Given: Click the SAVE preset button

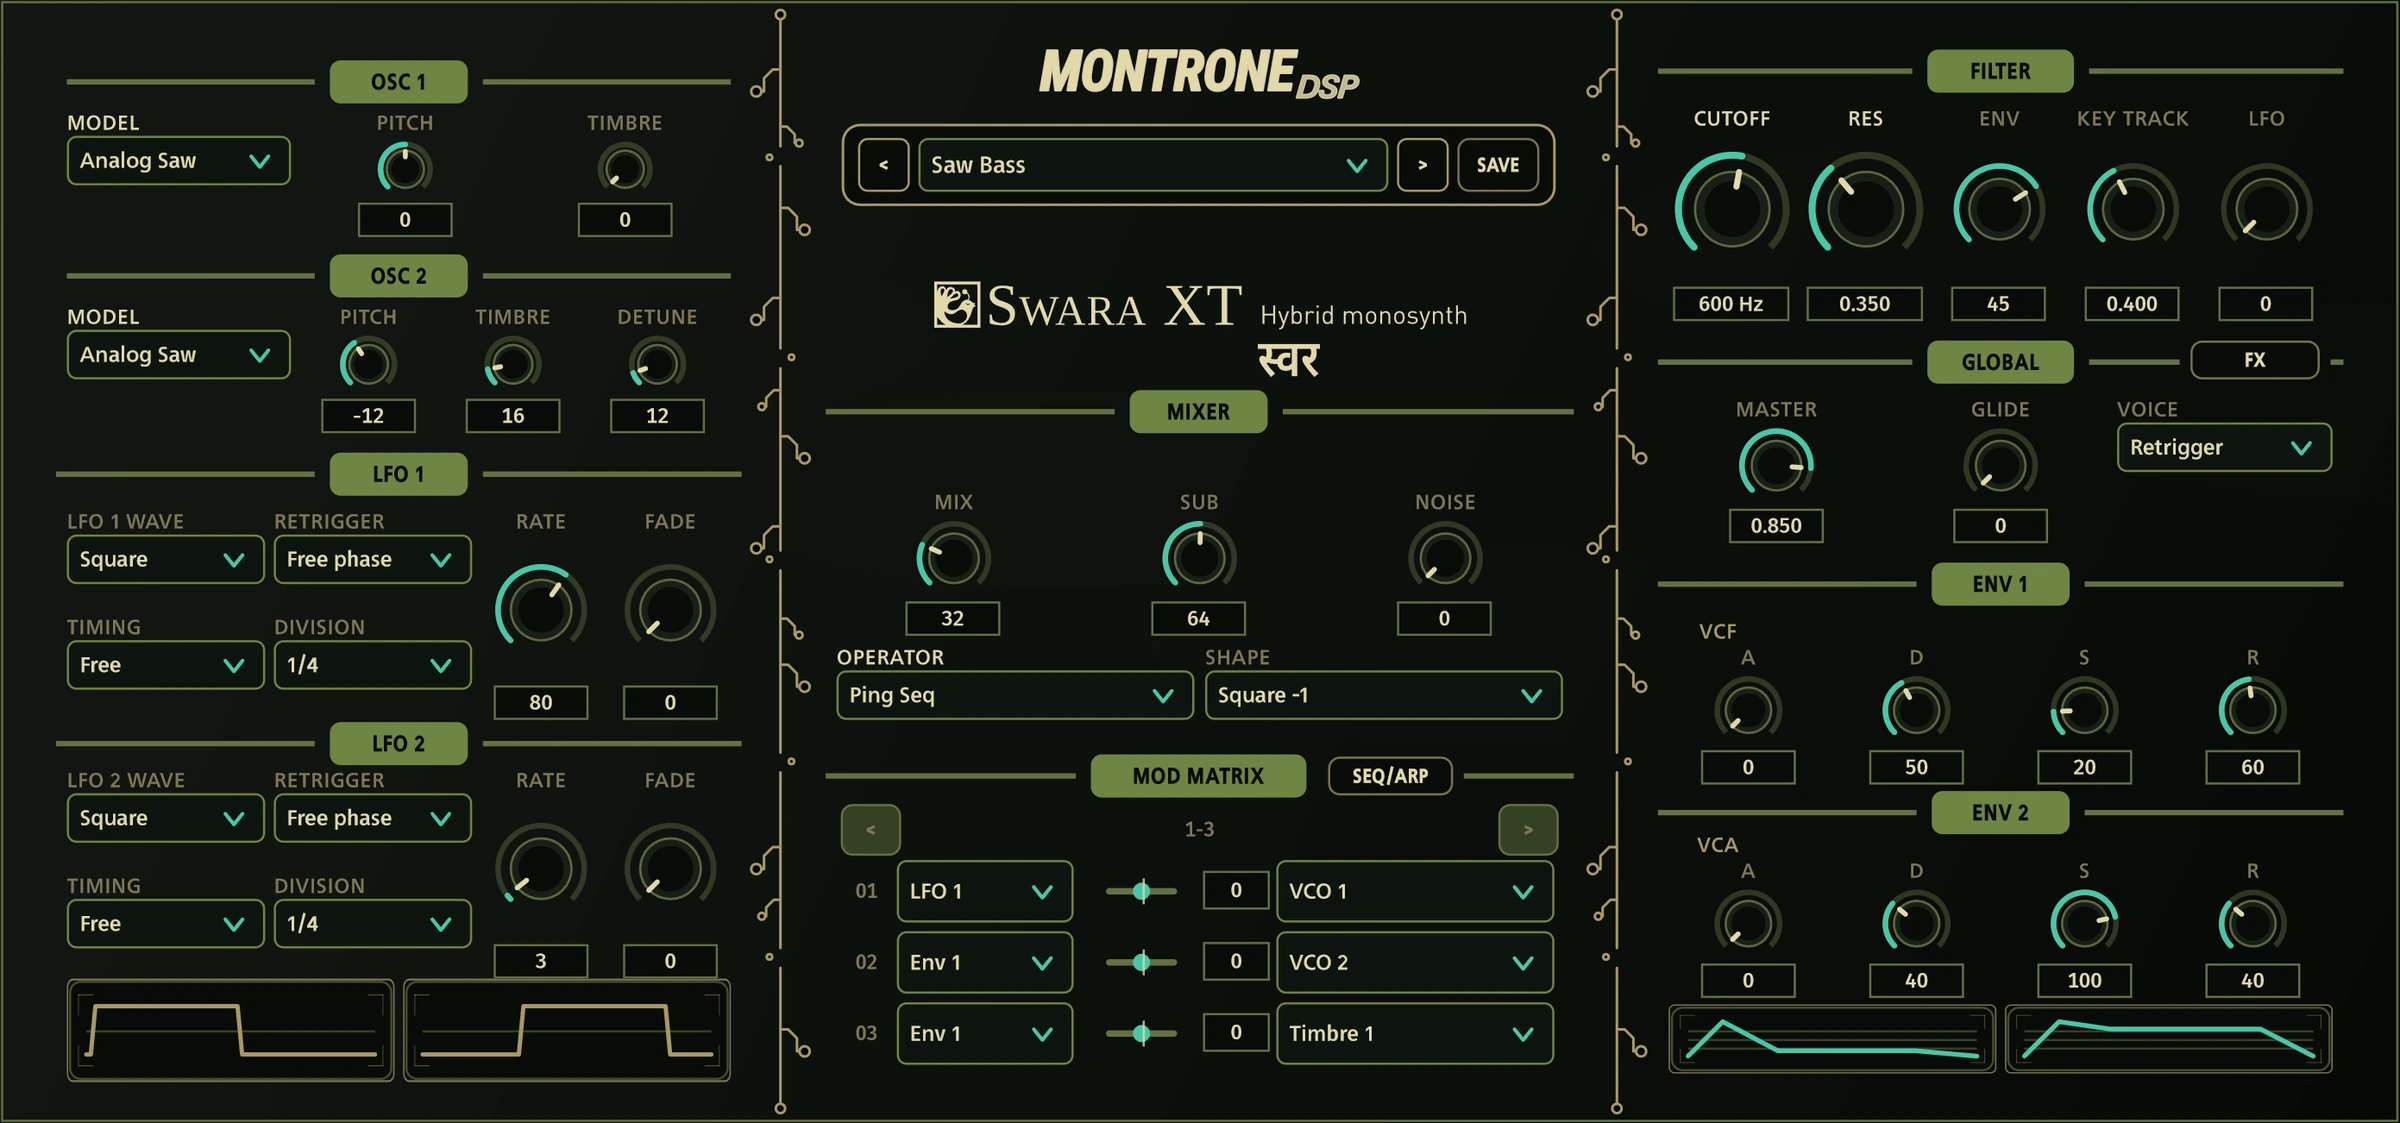Looking at the screenshot, I should click(x=1498, y=165).
